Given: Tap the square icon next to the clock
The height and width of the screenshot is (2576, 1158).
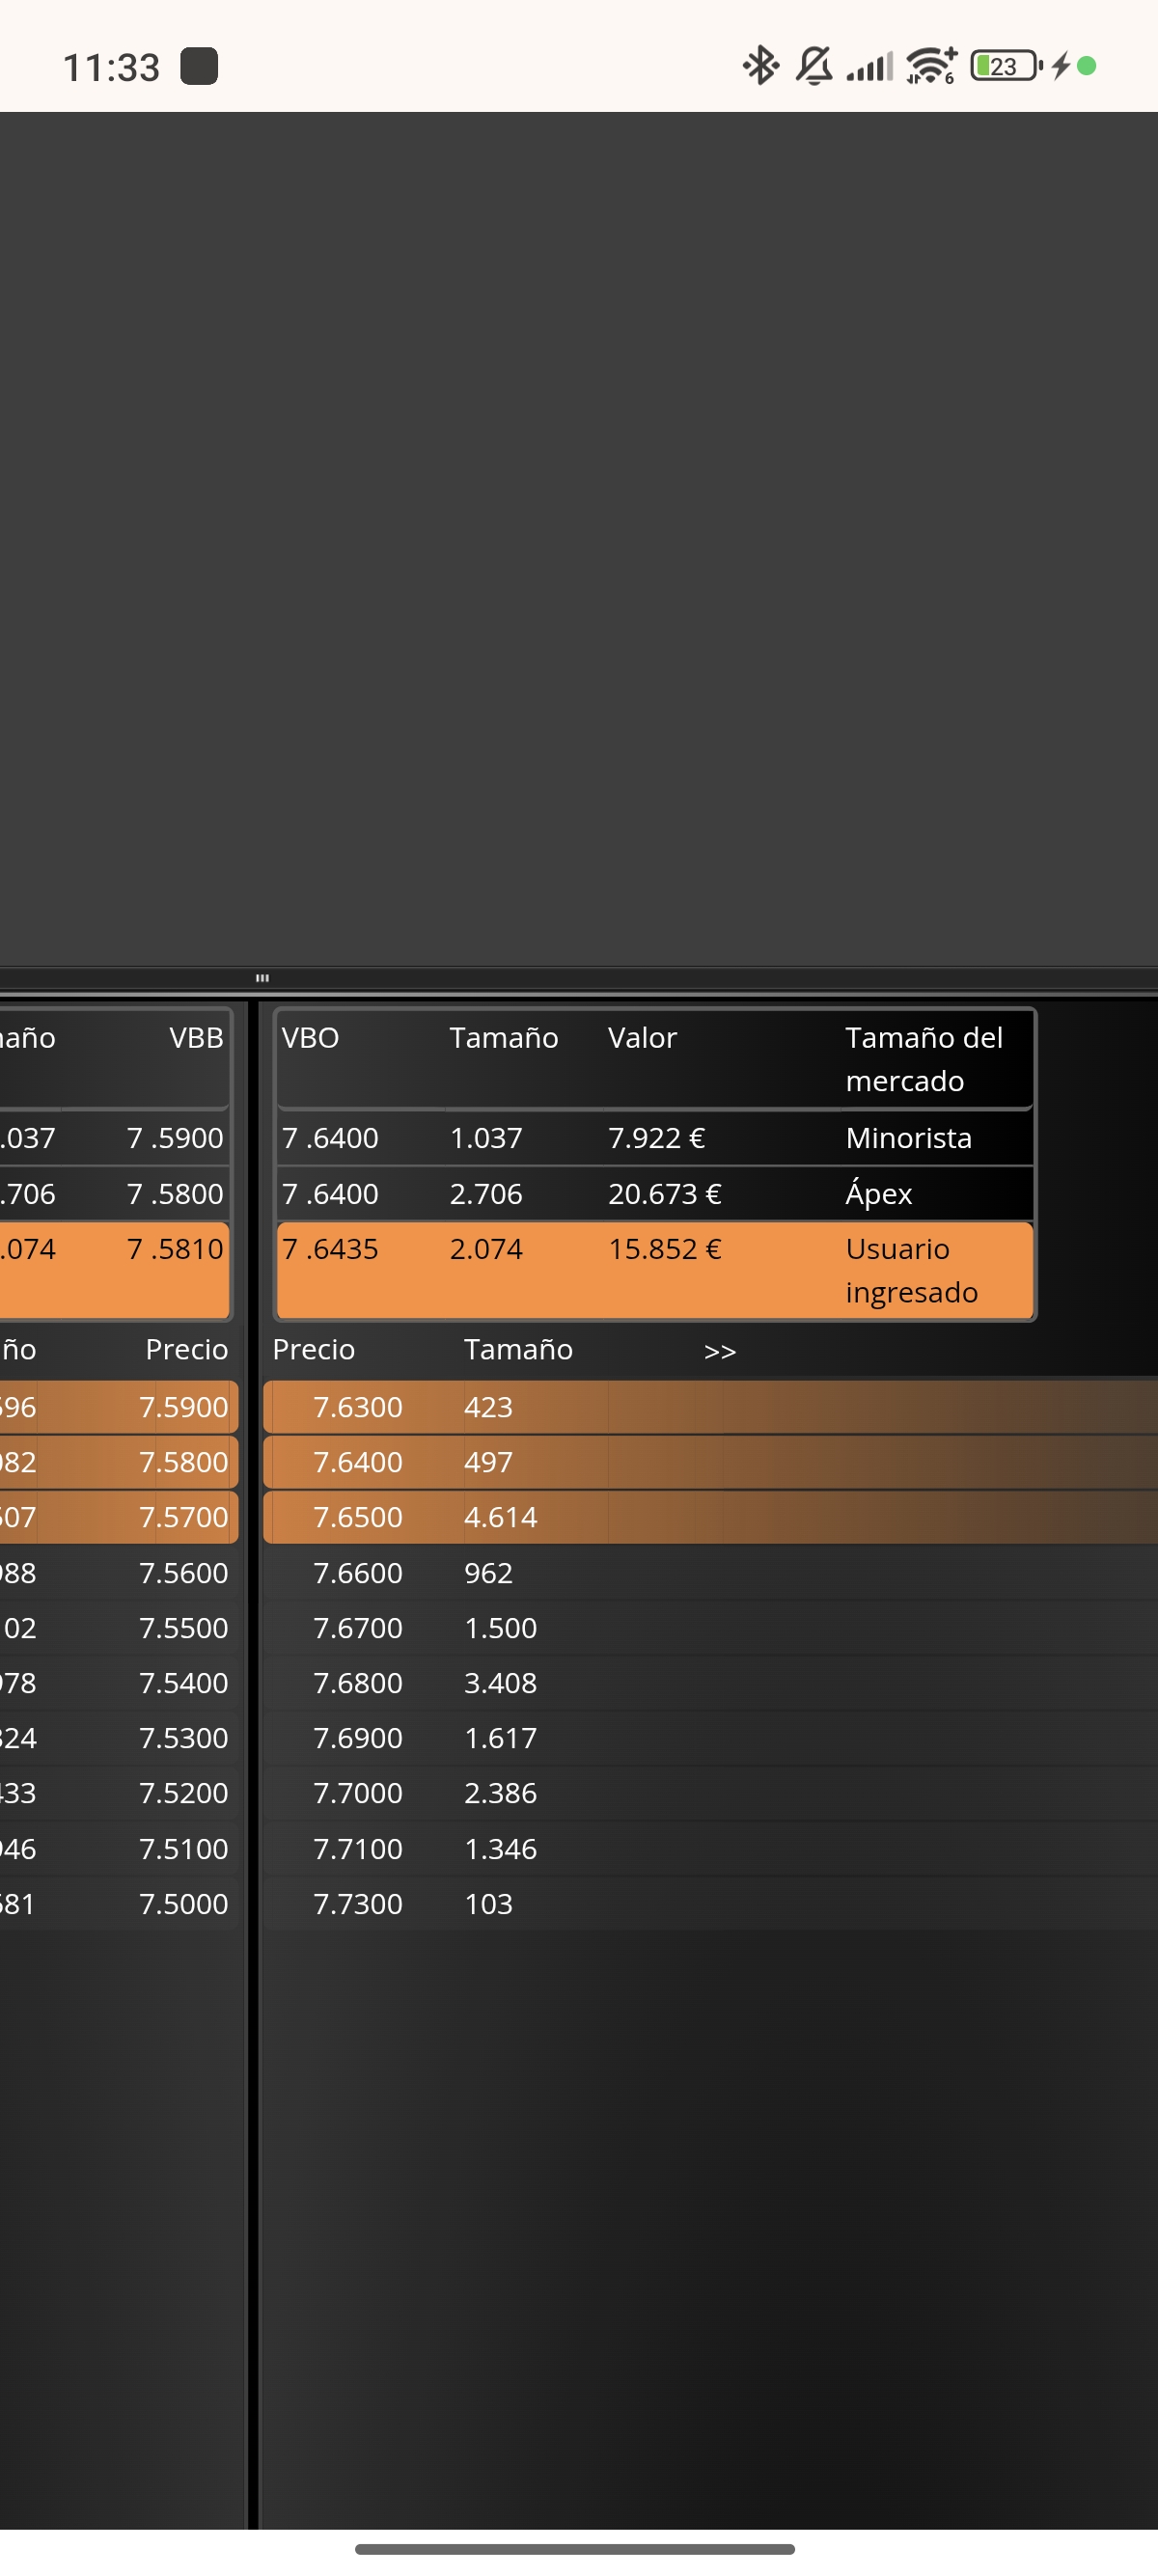Looking at the screenshot, I should pyautogui.click(x=199, y=66).
